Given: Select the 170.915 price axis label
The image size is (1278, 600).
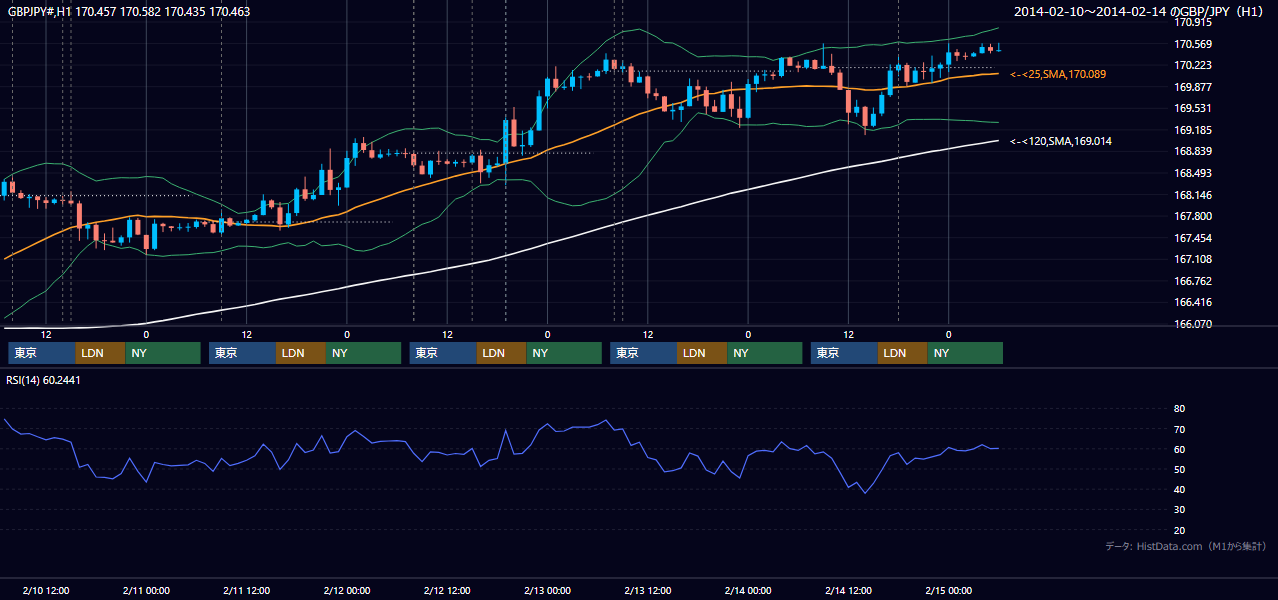Looking at the screenshot, I should pos(1193,22).
